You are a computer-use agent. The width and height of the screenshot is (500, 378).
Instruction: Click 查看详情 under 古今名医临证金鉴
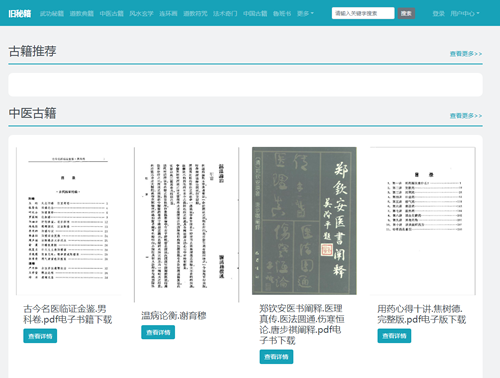(x=40, y=336)
